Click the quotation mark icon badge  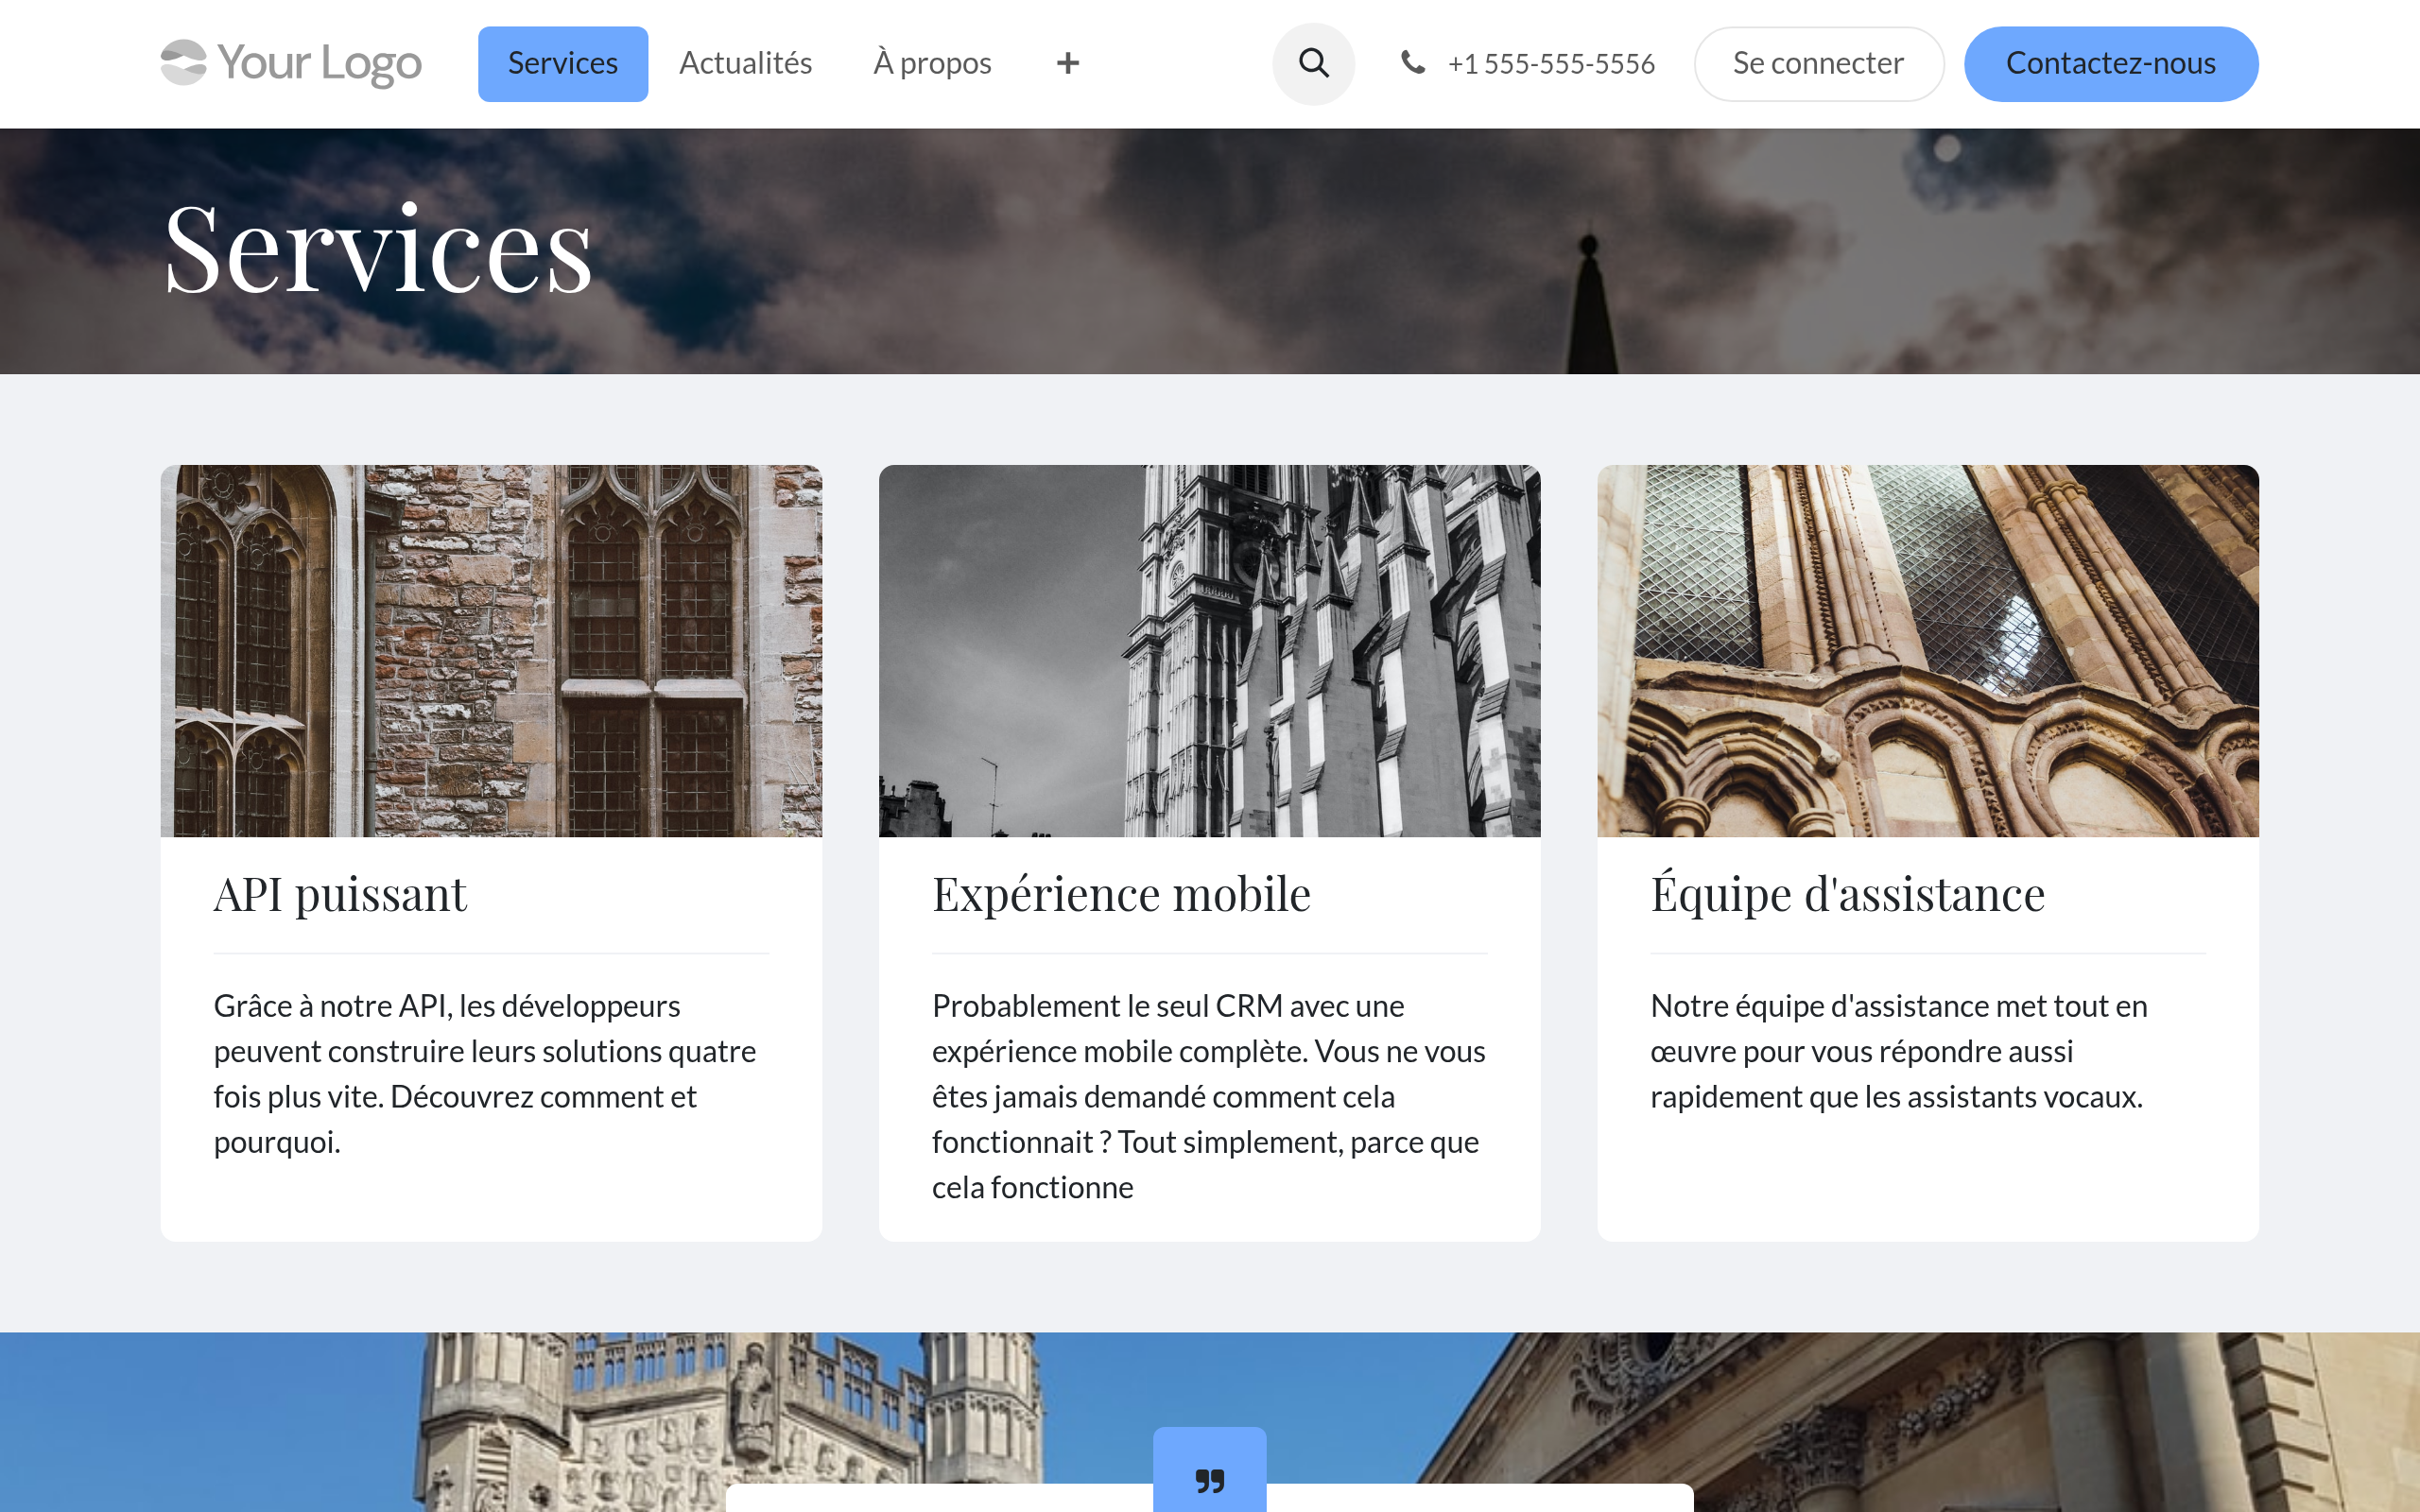coord(1209,1479)
